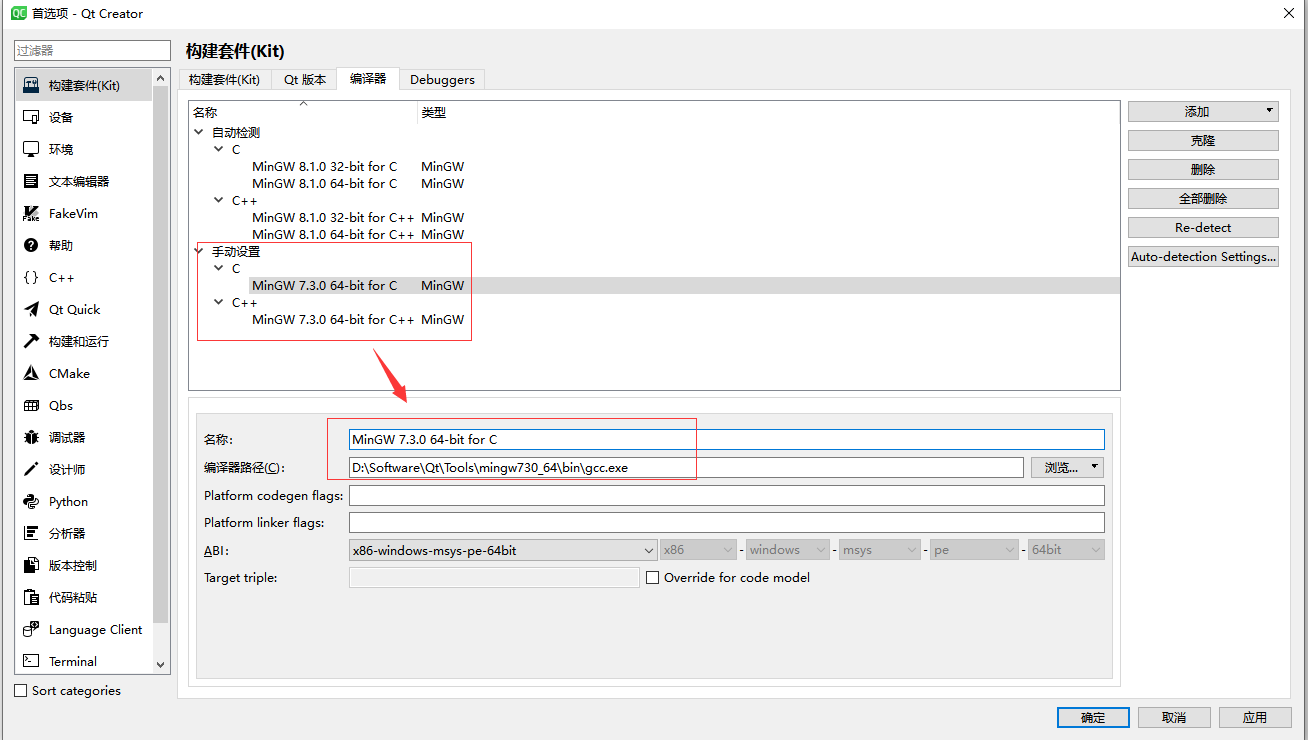Open the Qt Quick paper-plane icon
This screenshot has height=740, width=1308.
31,309
